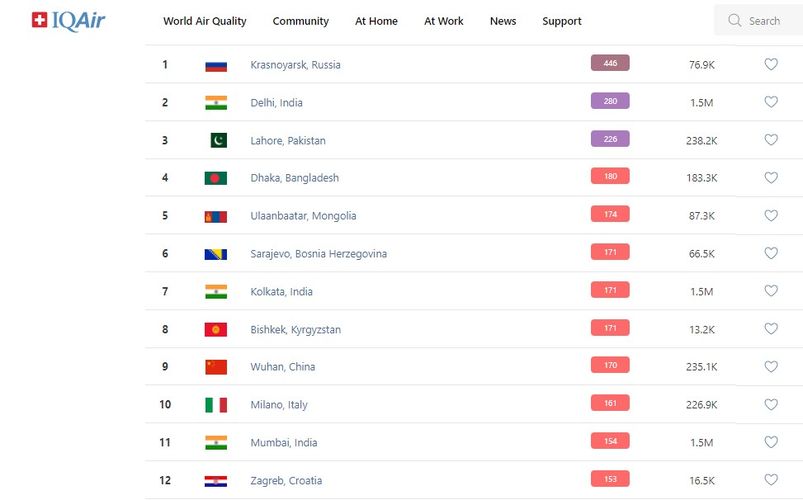
Task: Favorite Krasnoyarsk with the heart icon
Action: click(x=771, y=64)
